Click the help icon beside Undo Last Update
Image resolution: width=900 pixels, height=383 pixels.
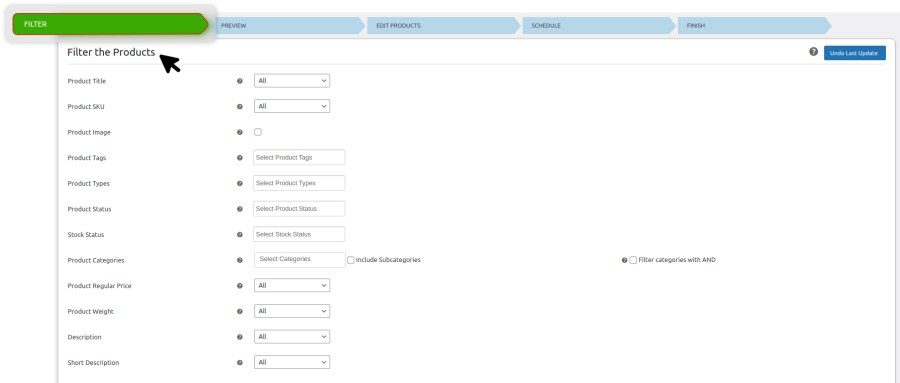[x=813, y=52]
